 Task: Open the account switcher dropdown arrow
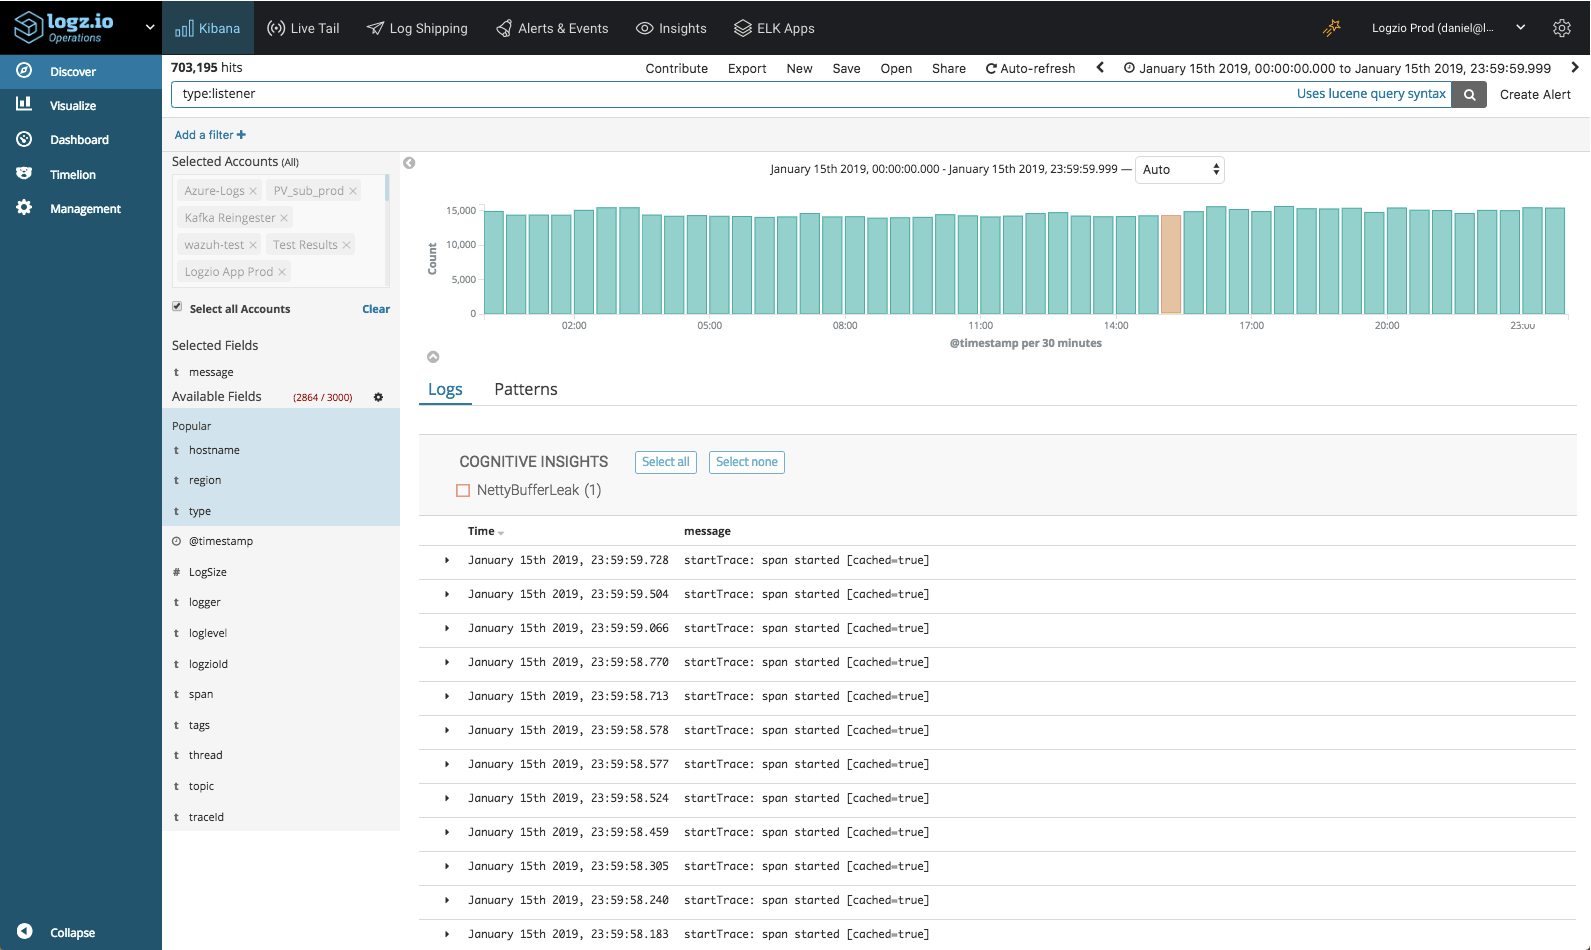pos(150,27)
